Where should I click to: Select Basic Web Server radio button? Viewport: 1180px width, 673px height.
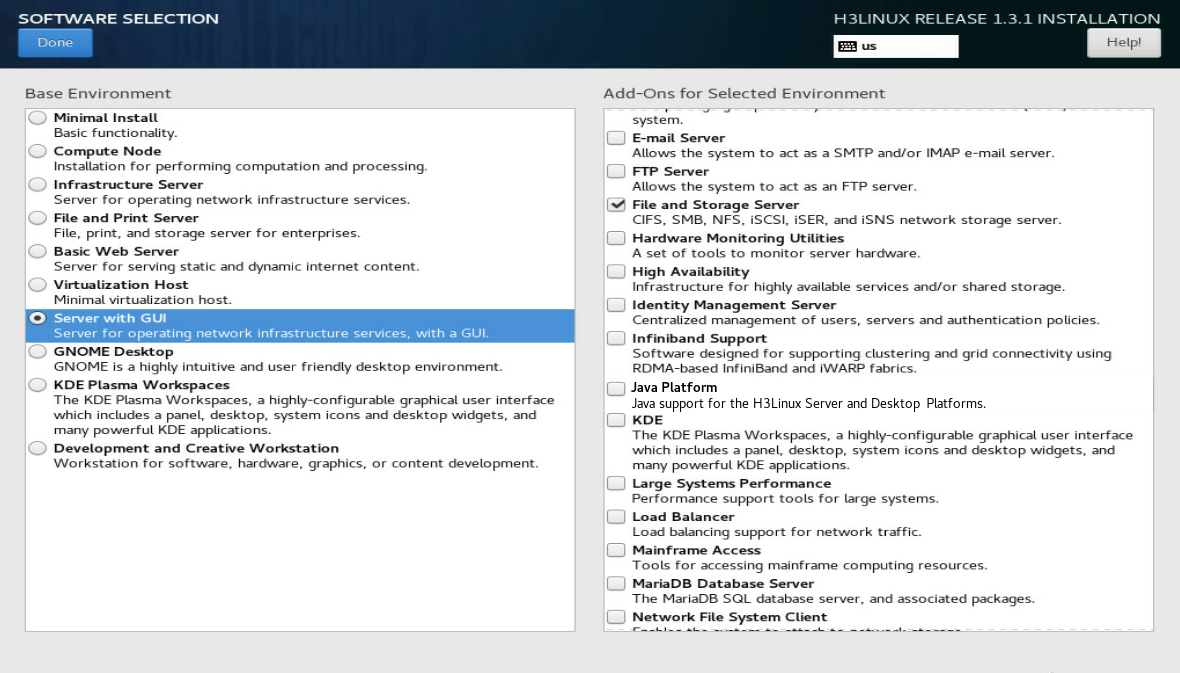(x=38, y=251)
